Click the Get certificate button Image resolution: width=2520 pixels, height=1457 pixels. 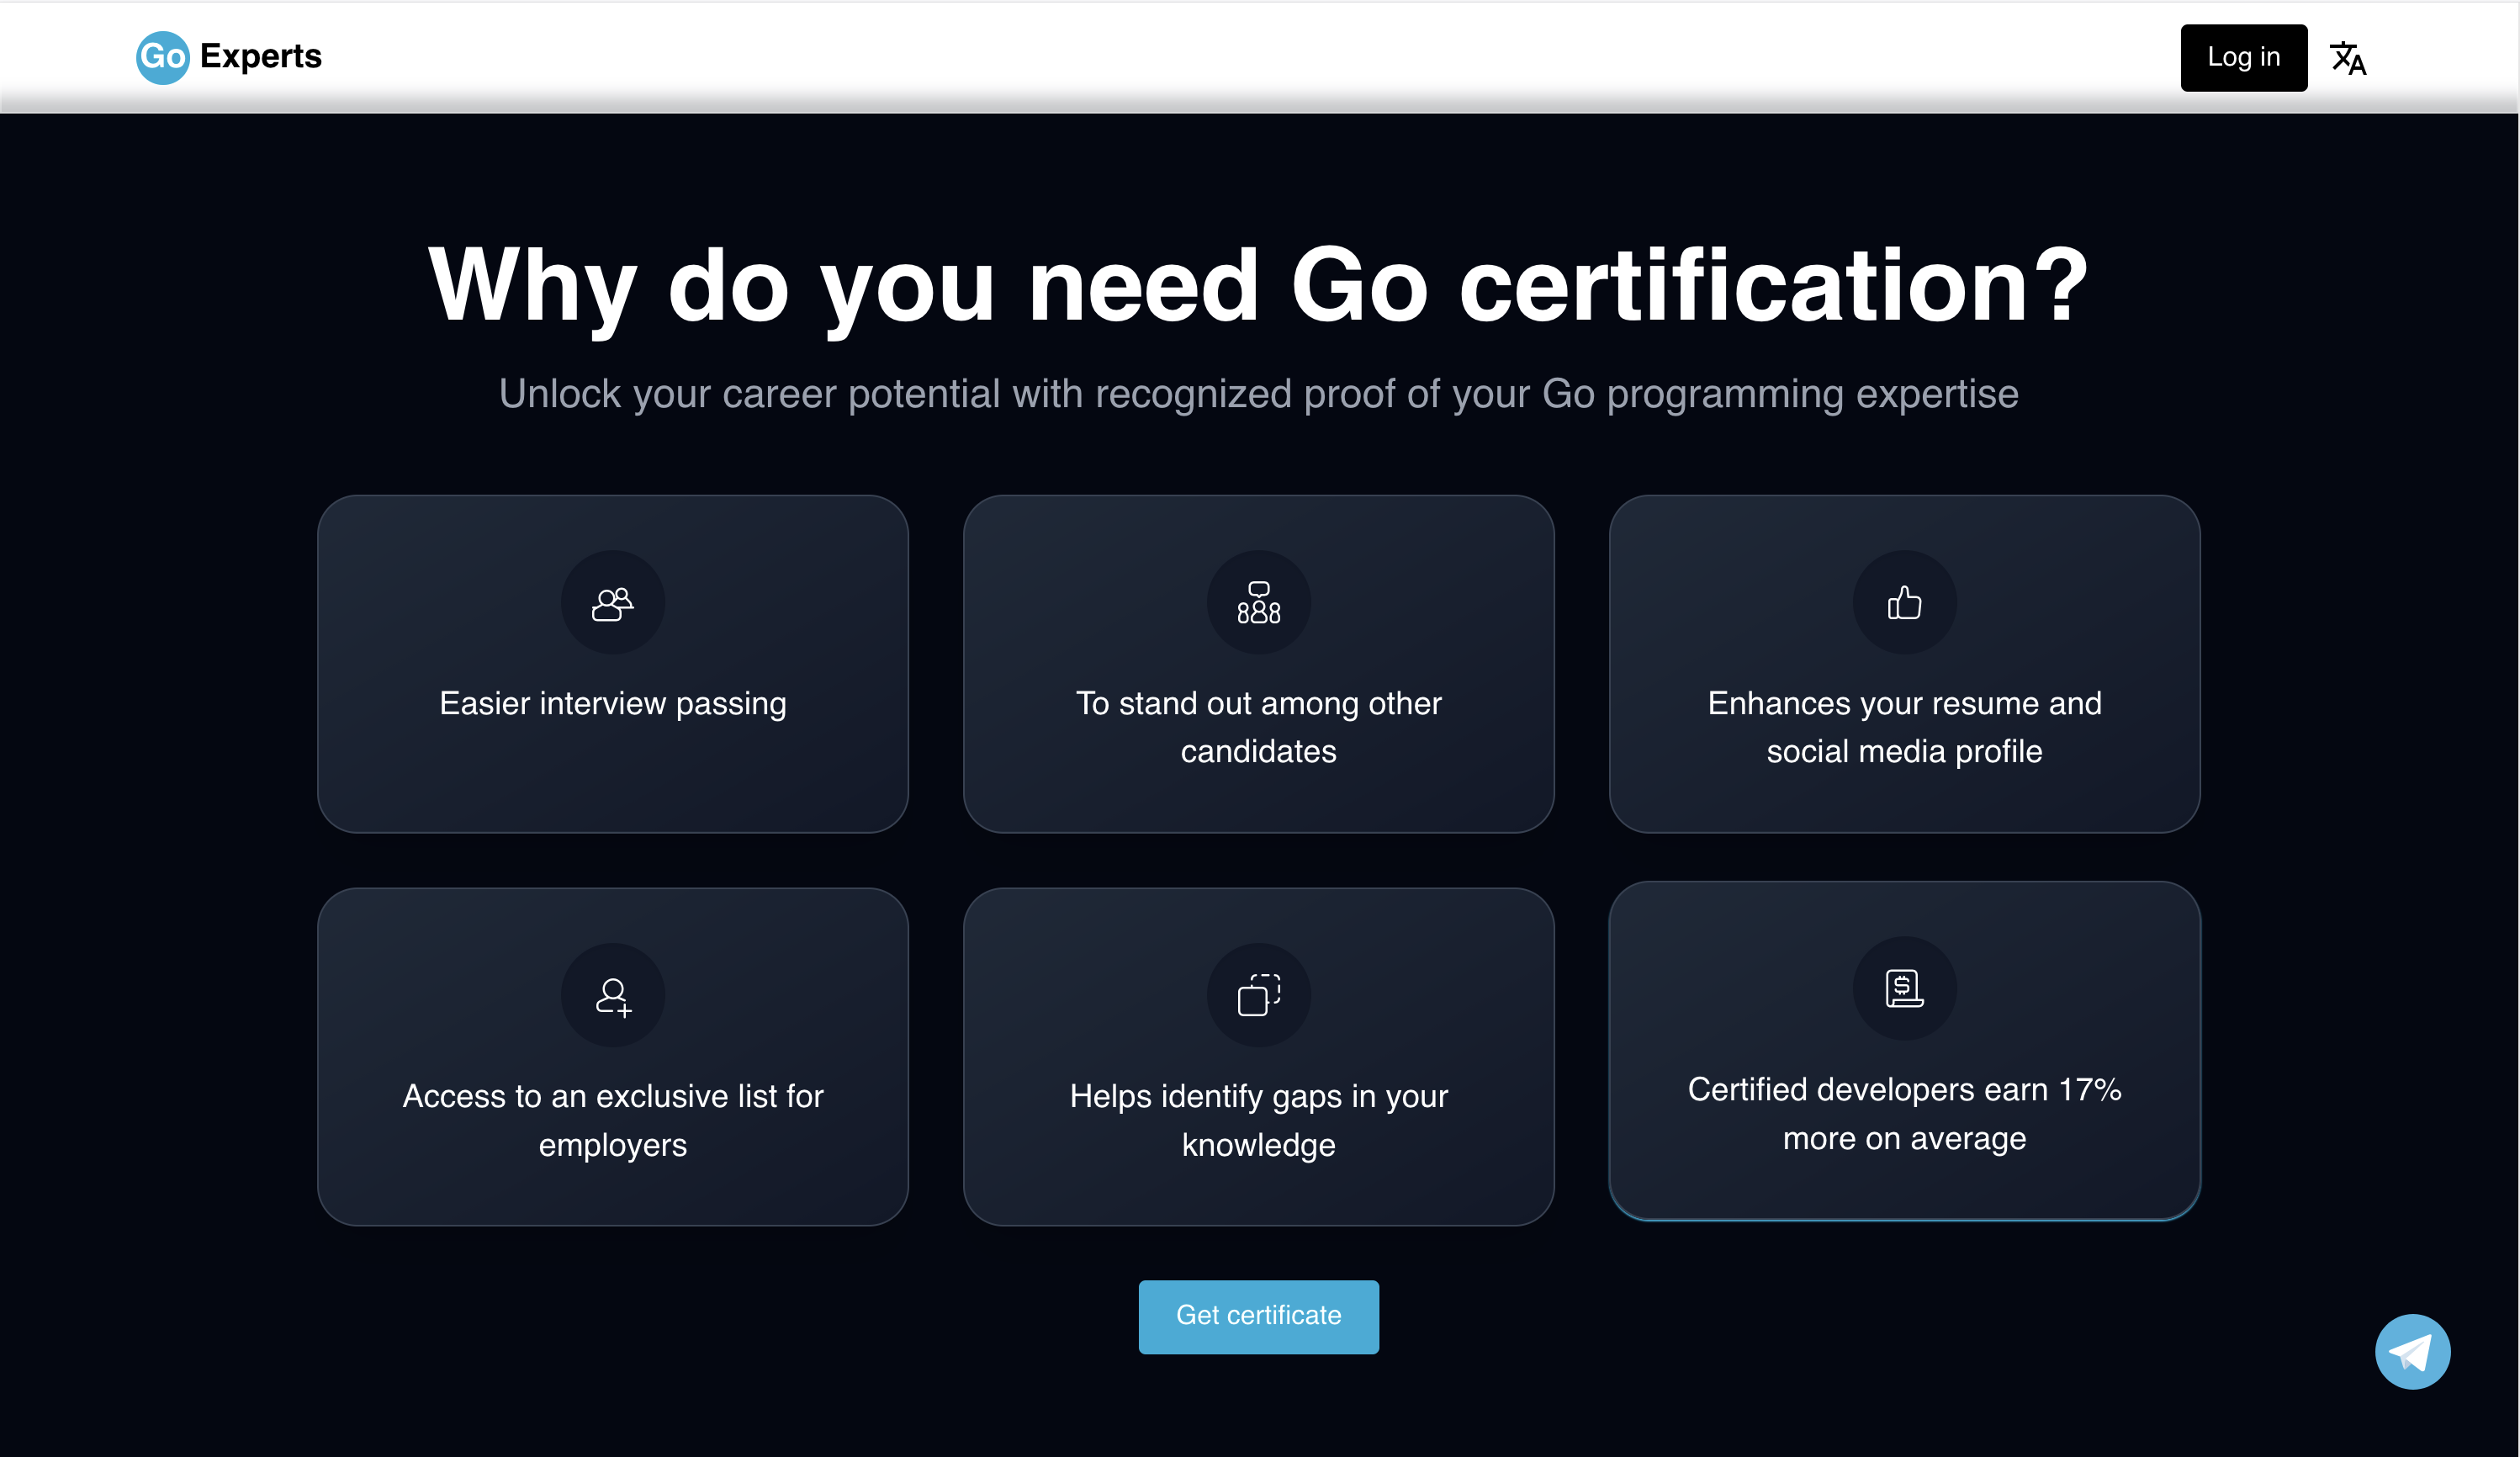(1258, 1316)
